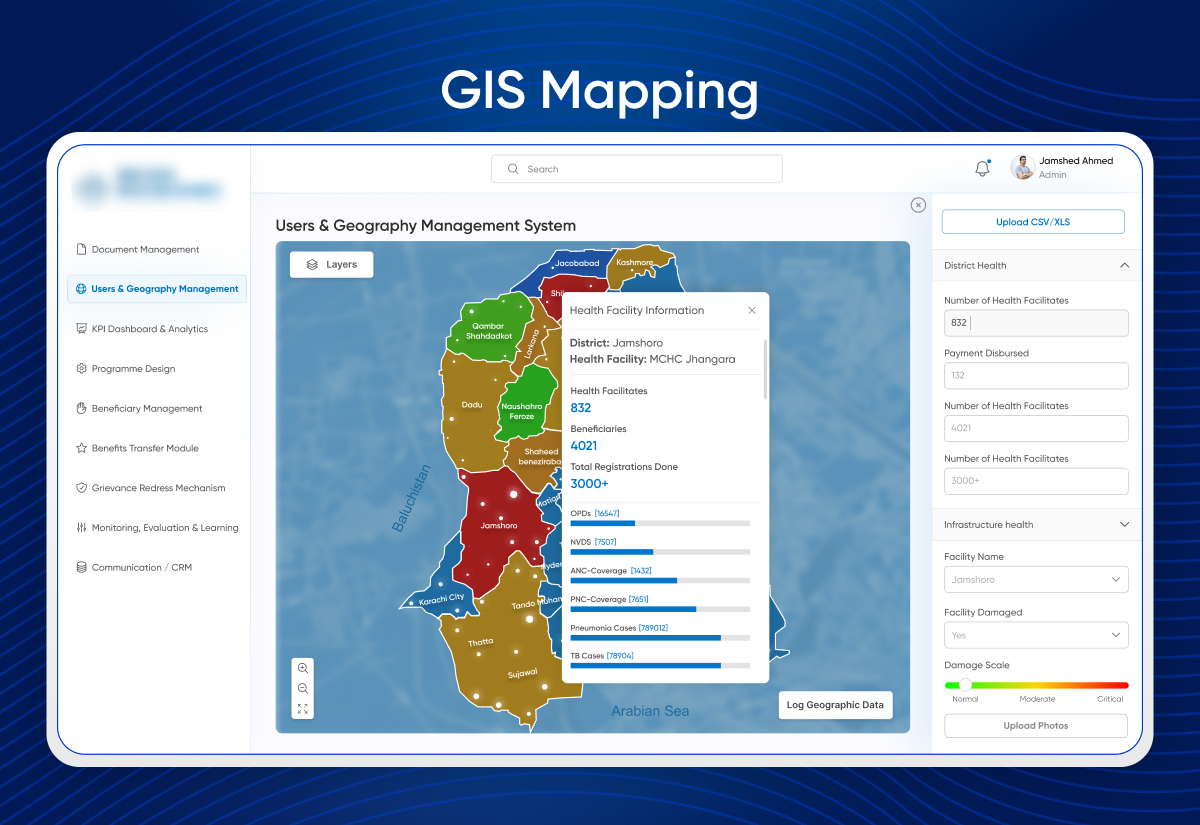Click the Upload CSV/XLS button

coord(1033,221)
